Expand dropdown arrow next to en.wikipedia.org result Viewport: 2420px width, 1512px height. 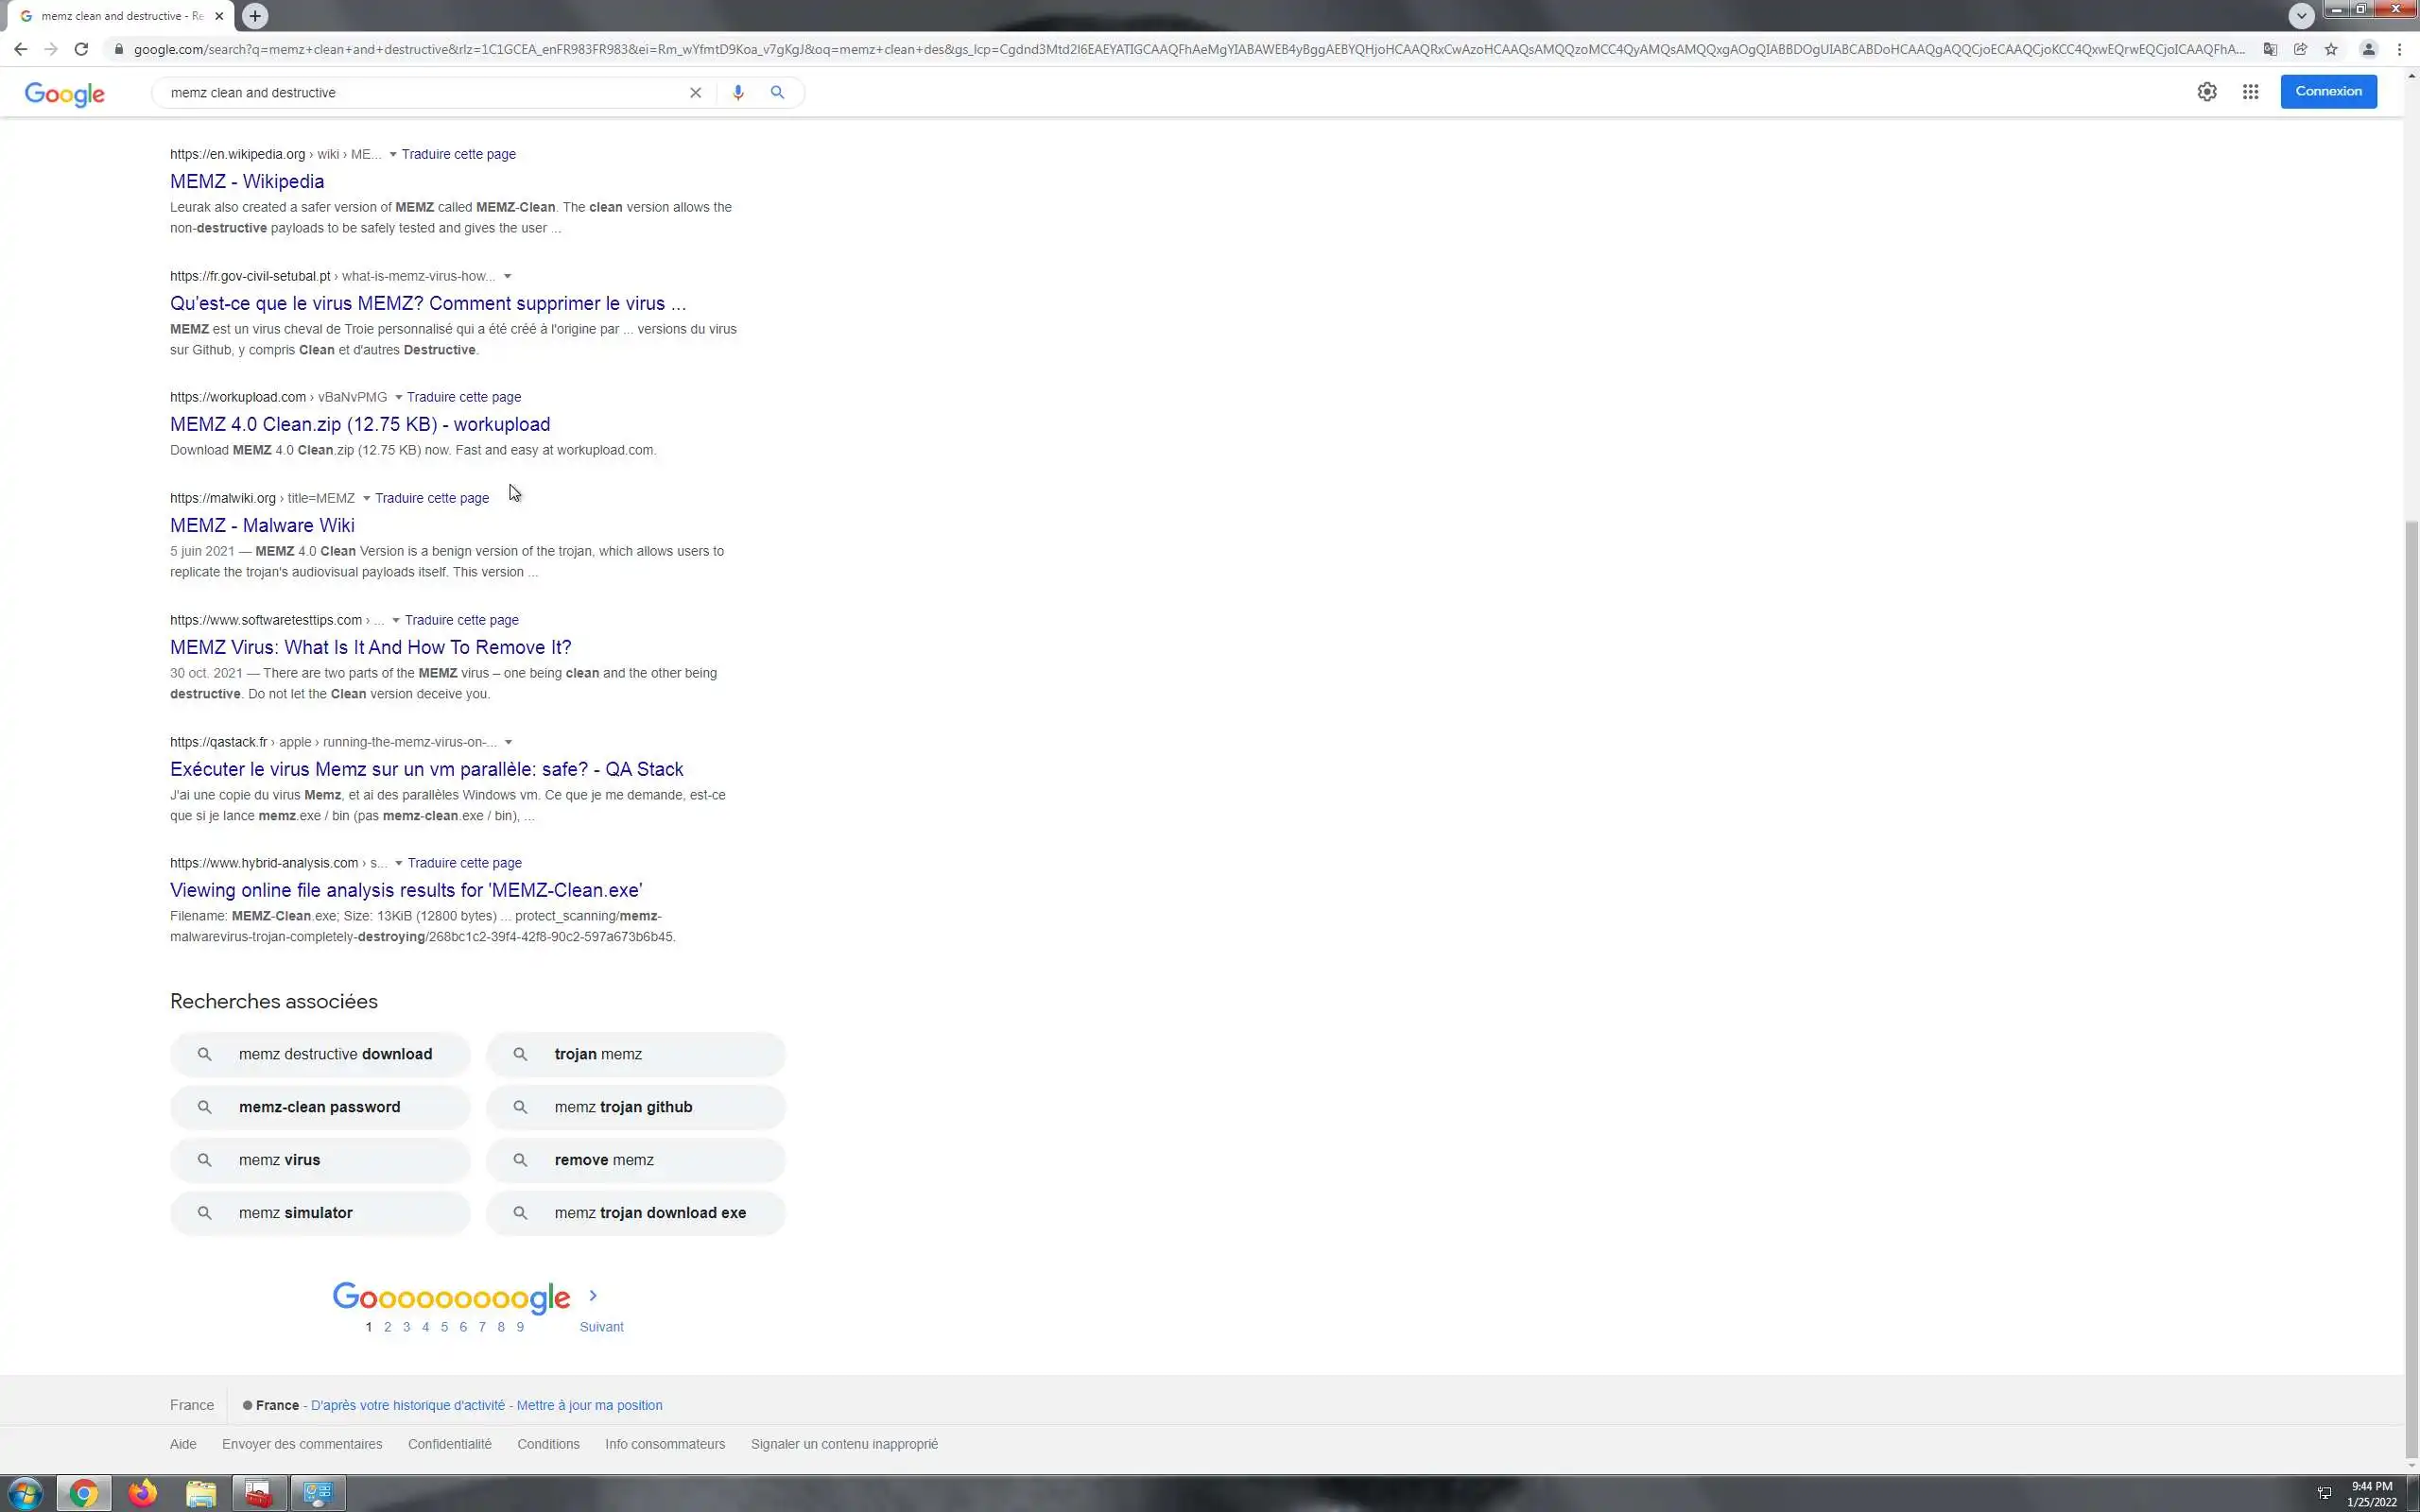tap(392, 154)
